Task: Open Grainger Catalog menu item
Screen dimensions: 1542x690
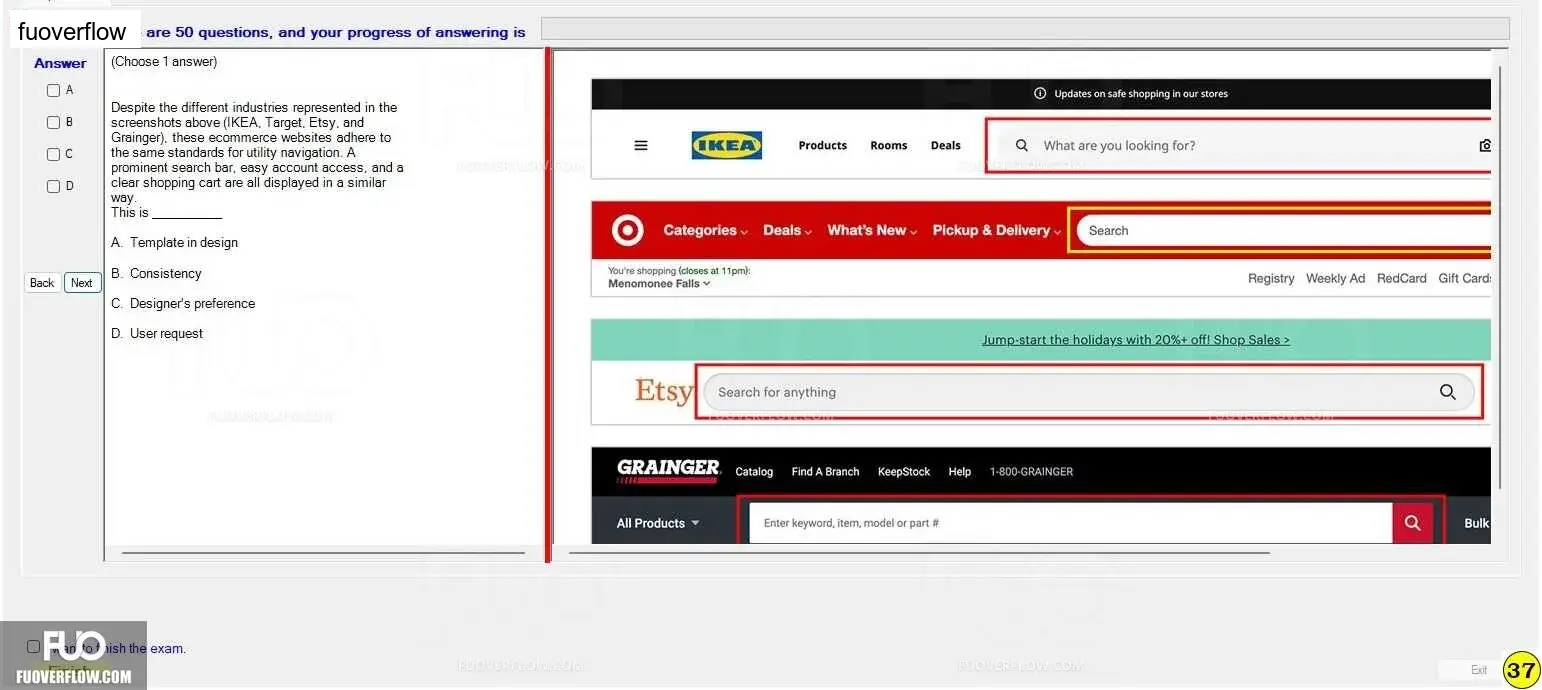Action: 754,471
